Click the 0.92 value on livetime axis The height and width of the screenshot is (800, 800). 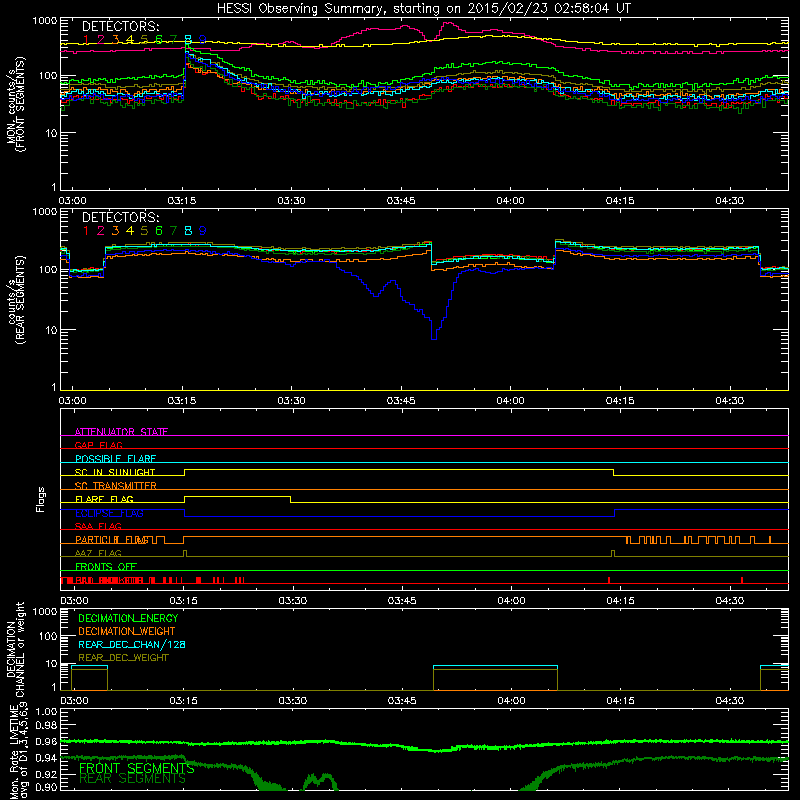pos(46,774)
